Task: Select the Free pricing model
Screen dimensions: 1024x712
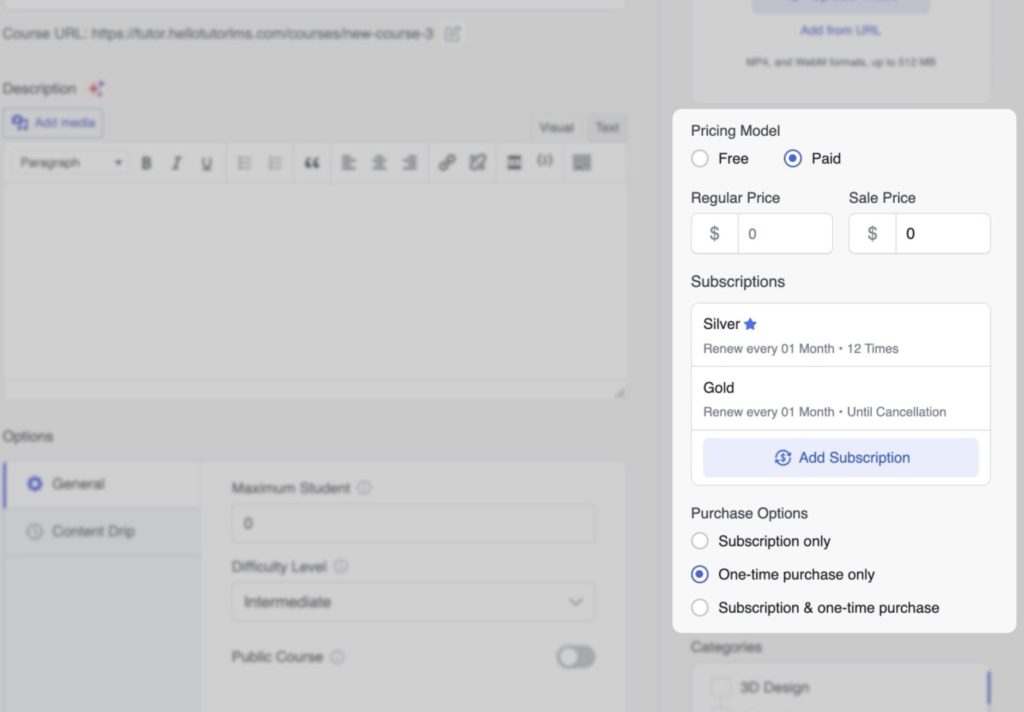Action: [x=700, y=158]
